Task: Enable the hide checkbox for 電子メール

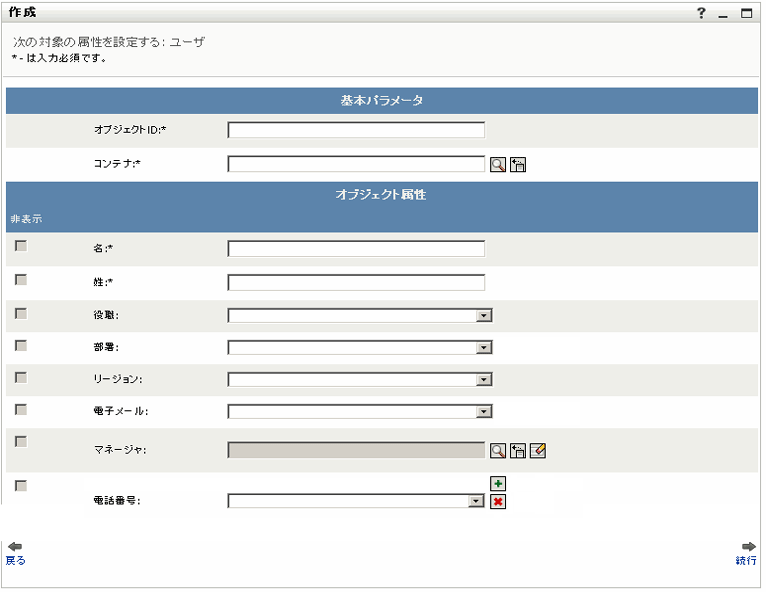Action: tap(21, 410)
